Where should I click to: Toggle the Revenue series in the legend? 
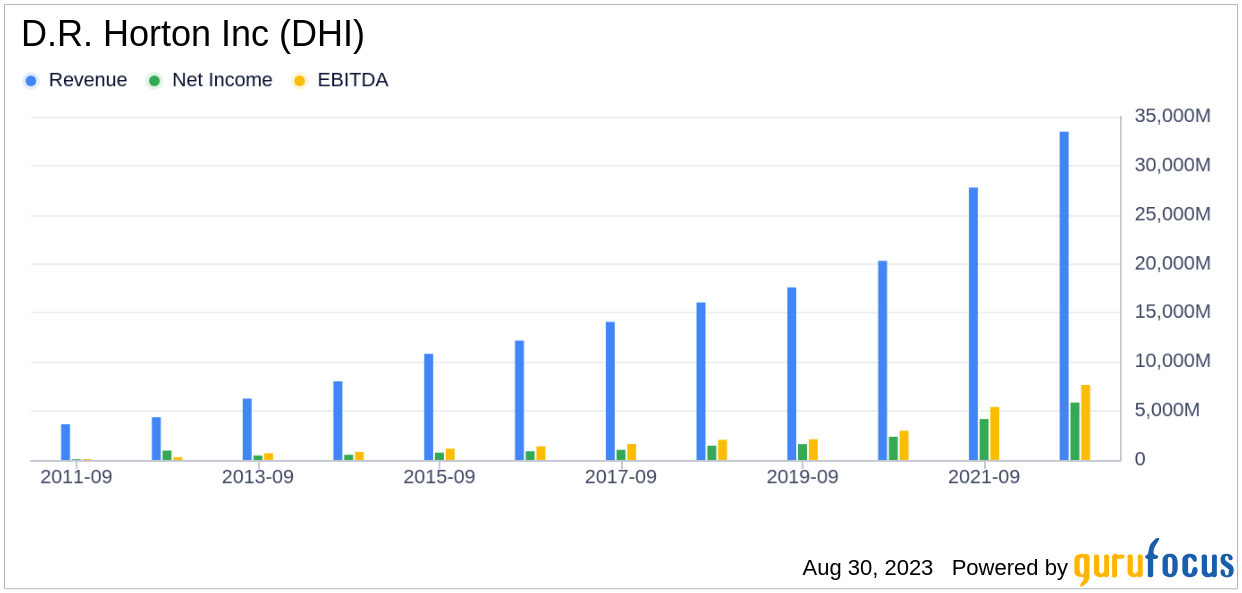76,80
